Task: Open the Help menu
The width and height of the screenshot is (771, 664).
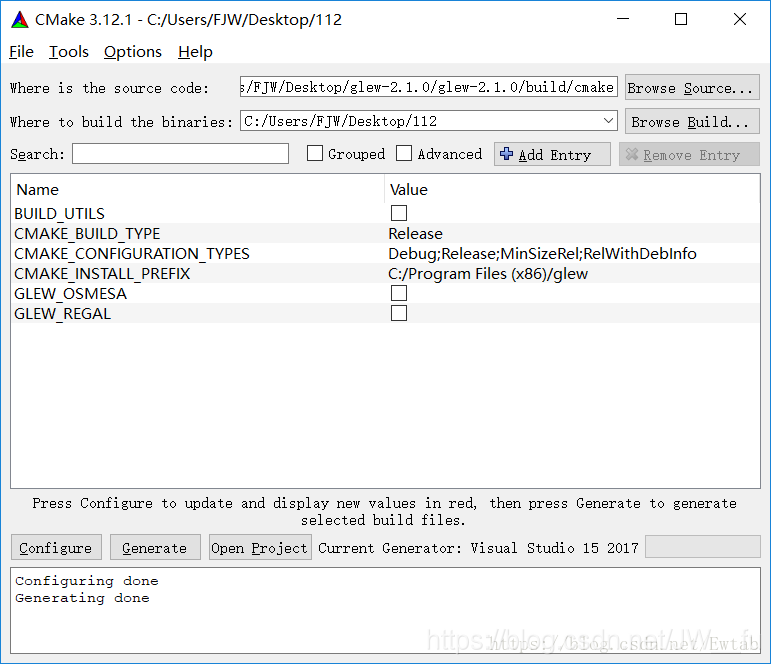Action: pos(195,52)
